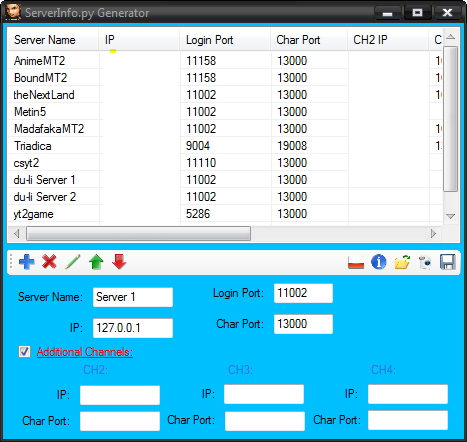Viewport: 467px width, 442px height.
Task: Click the vertical scrollbar thumb
Action: coord(450,119)
